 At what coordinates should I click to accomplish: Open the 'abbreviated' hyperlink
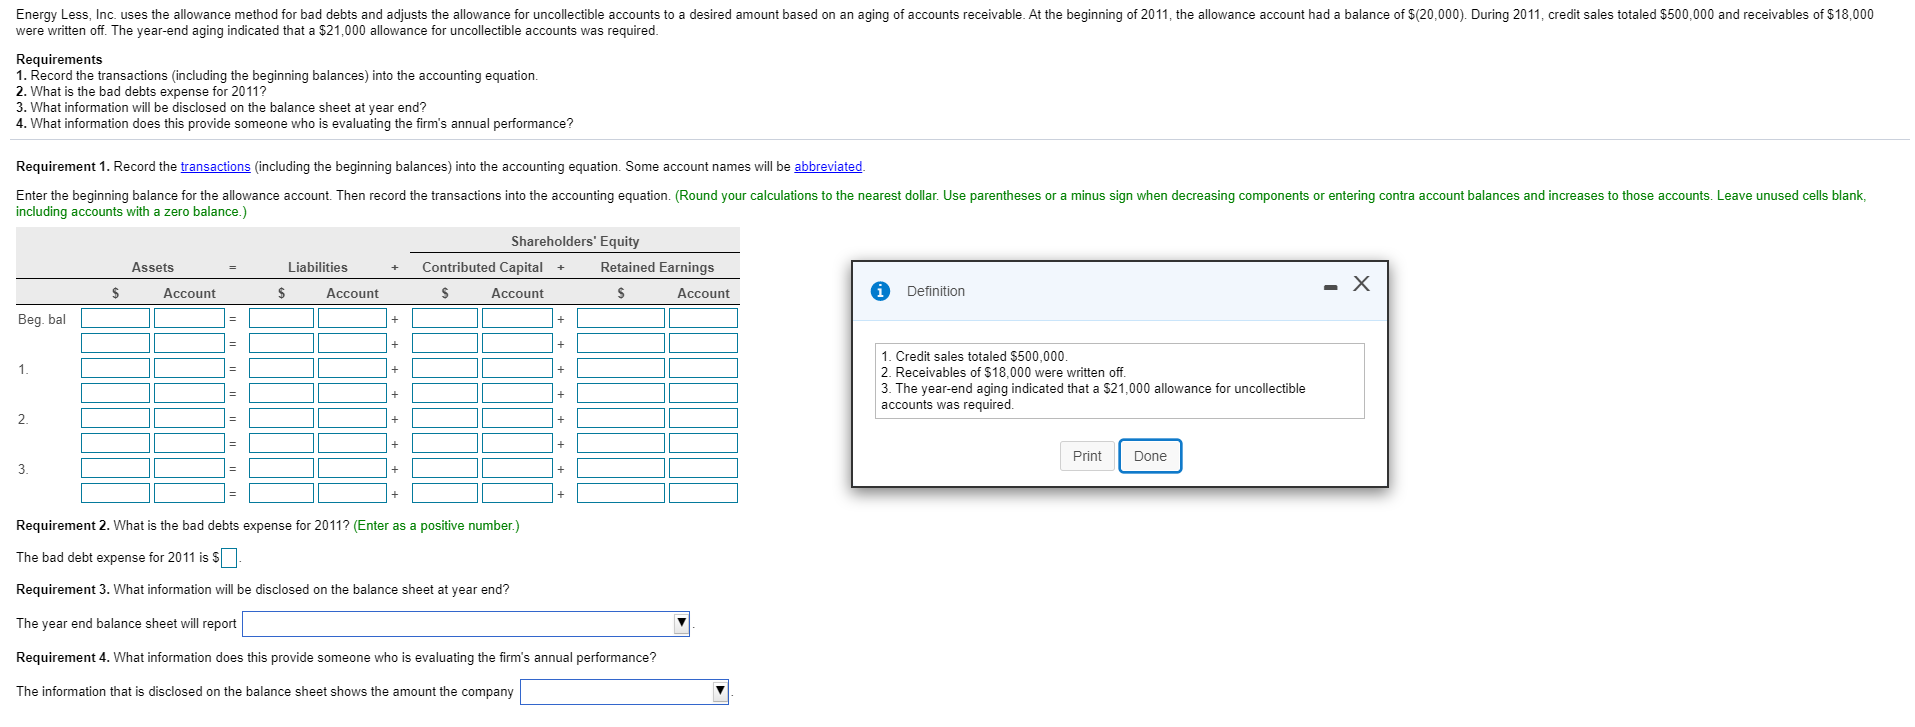(828, 167)
